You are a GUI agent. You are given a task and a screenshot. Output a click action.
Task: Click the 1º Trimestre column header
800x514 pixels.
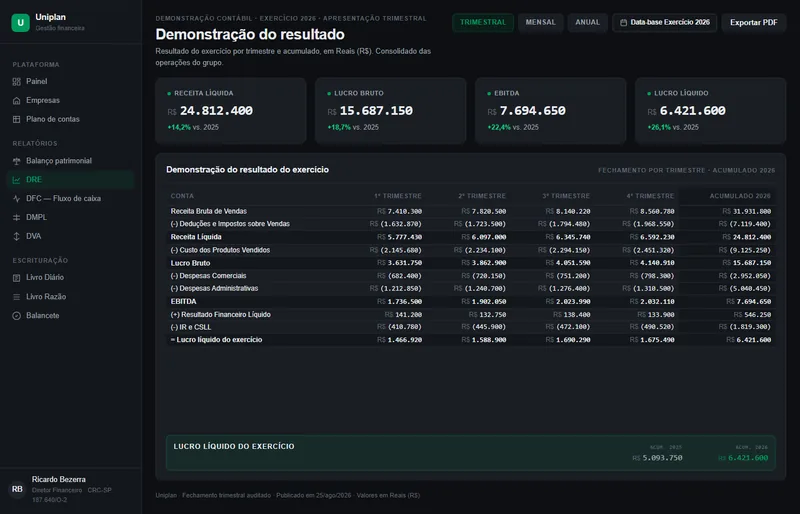(x=398, y=196)
